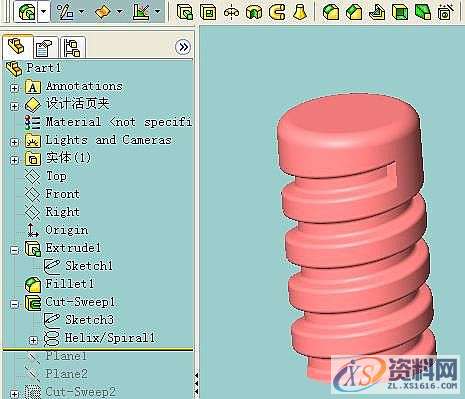This screenshot has width=465, height=399.
Task: Select the Cut-Sweep2 feature
Action: pos(80,392)
